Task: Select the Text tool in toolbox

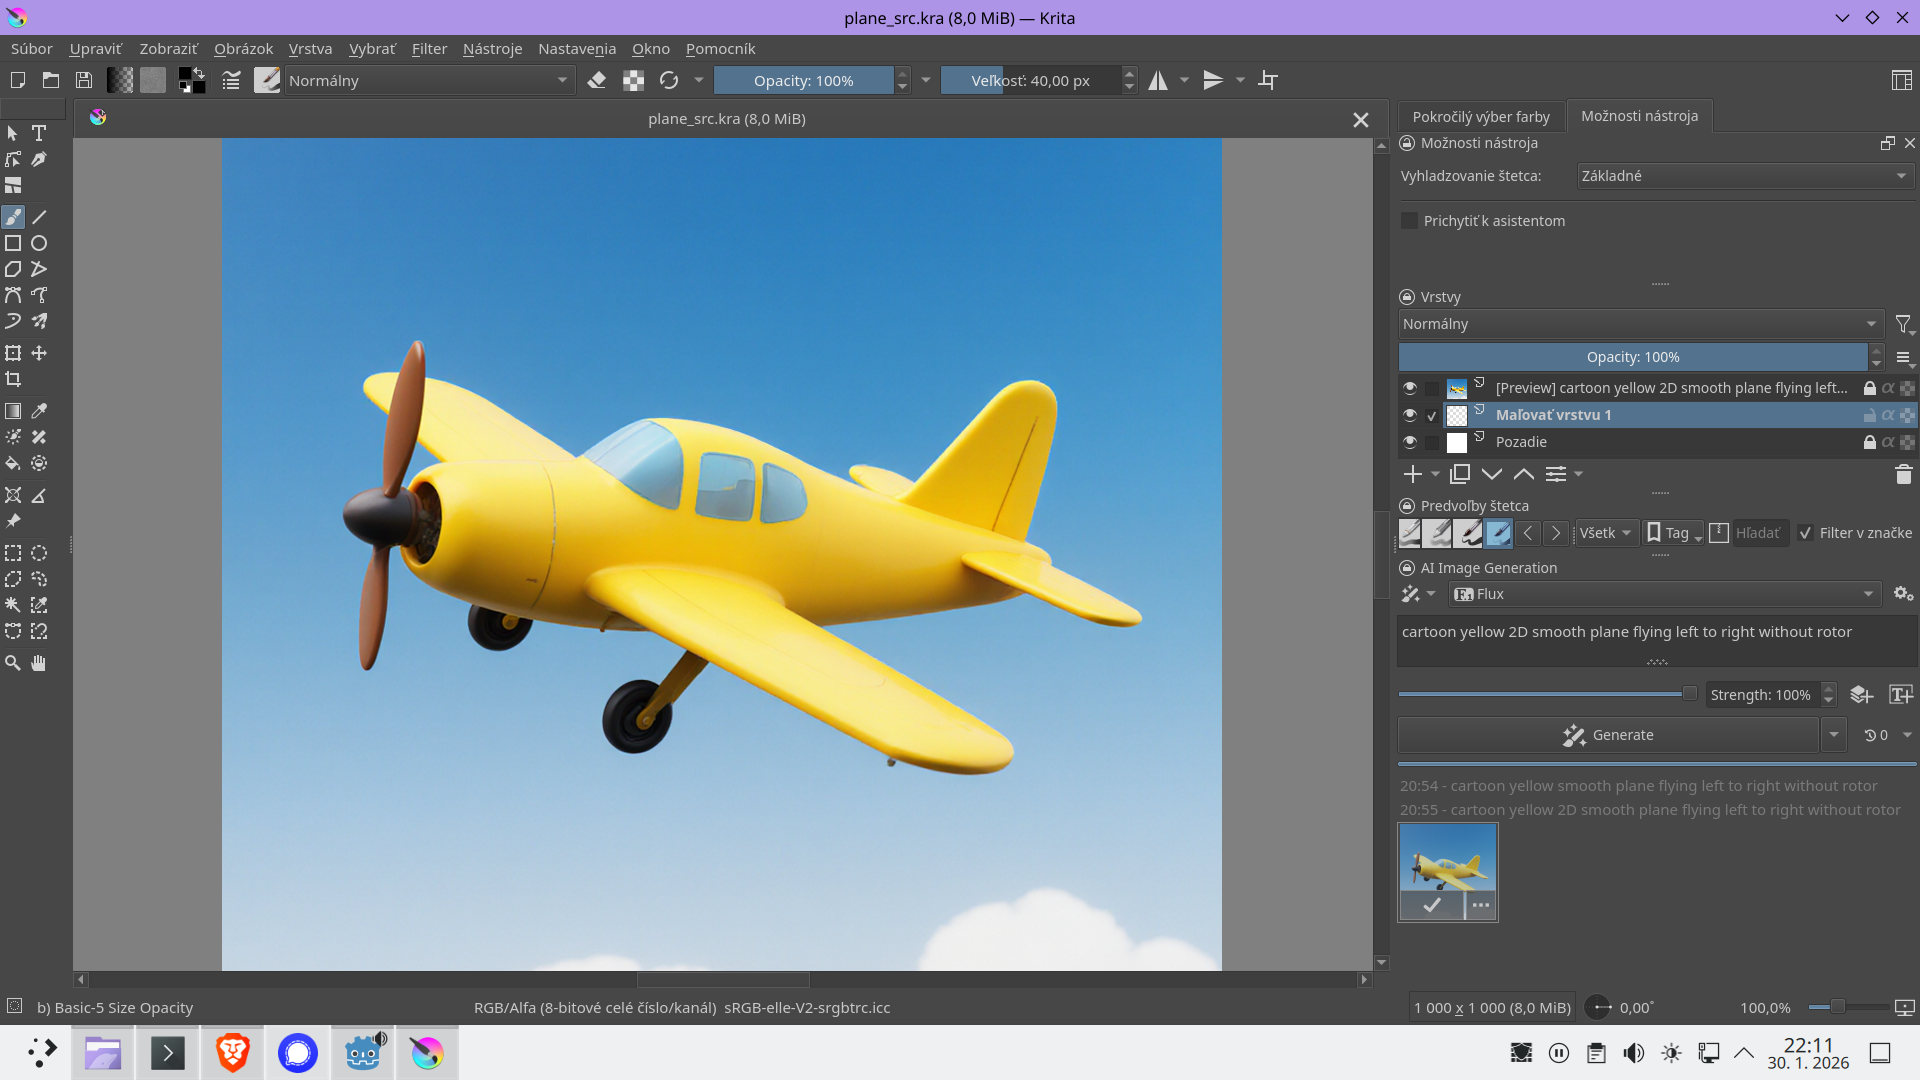Action: 39,133
